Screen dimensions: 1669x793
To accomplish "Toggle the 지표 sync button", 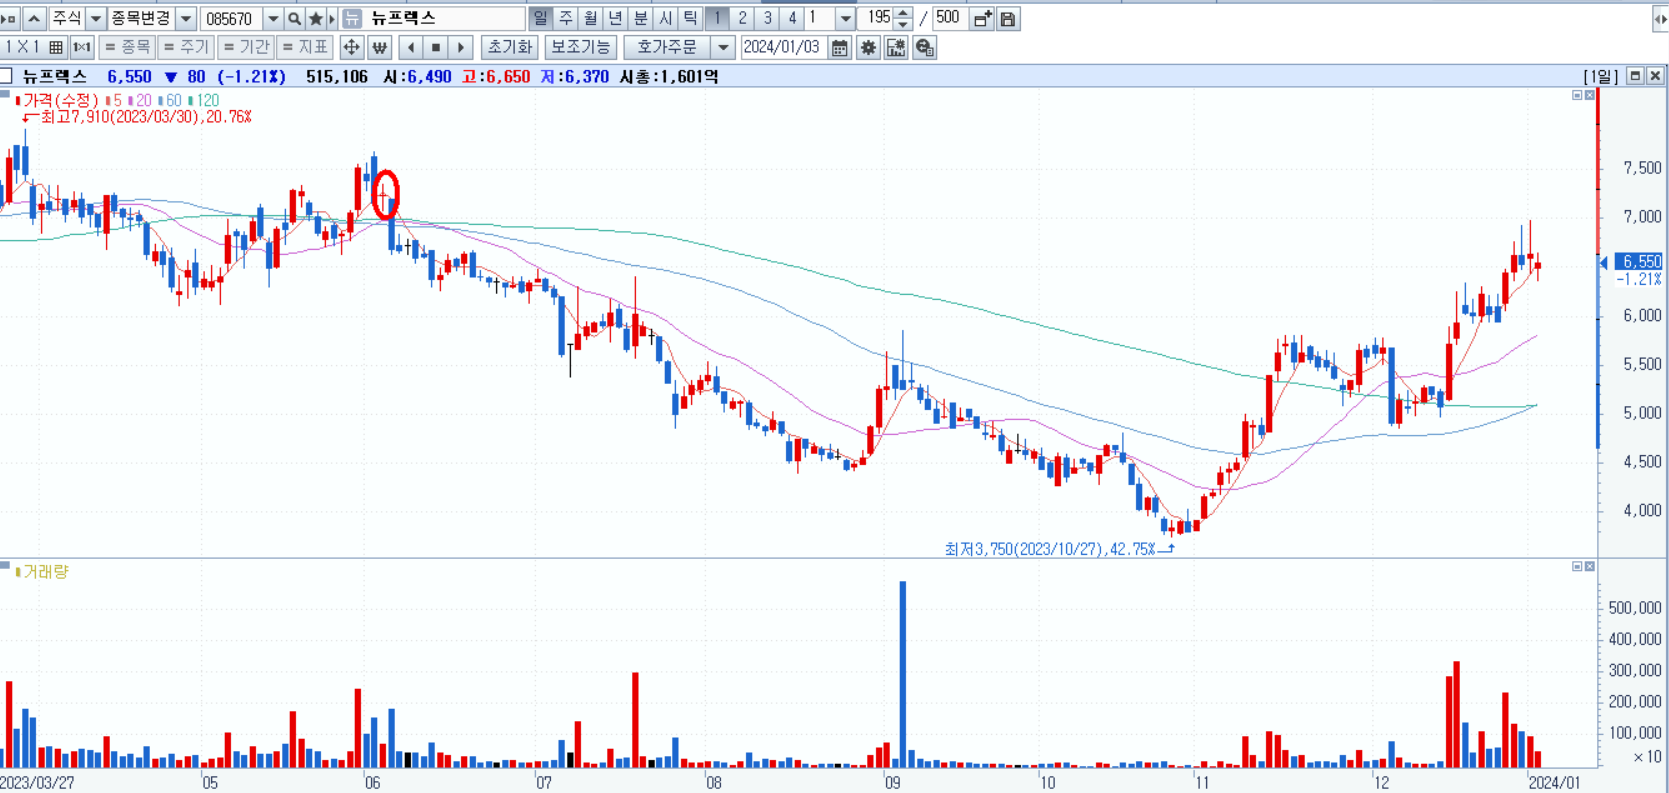I will coord(305,47).
